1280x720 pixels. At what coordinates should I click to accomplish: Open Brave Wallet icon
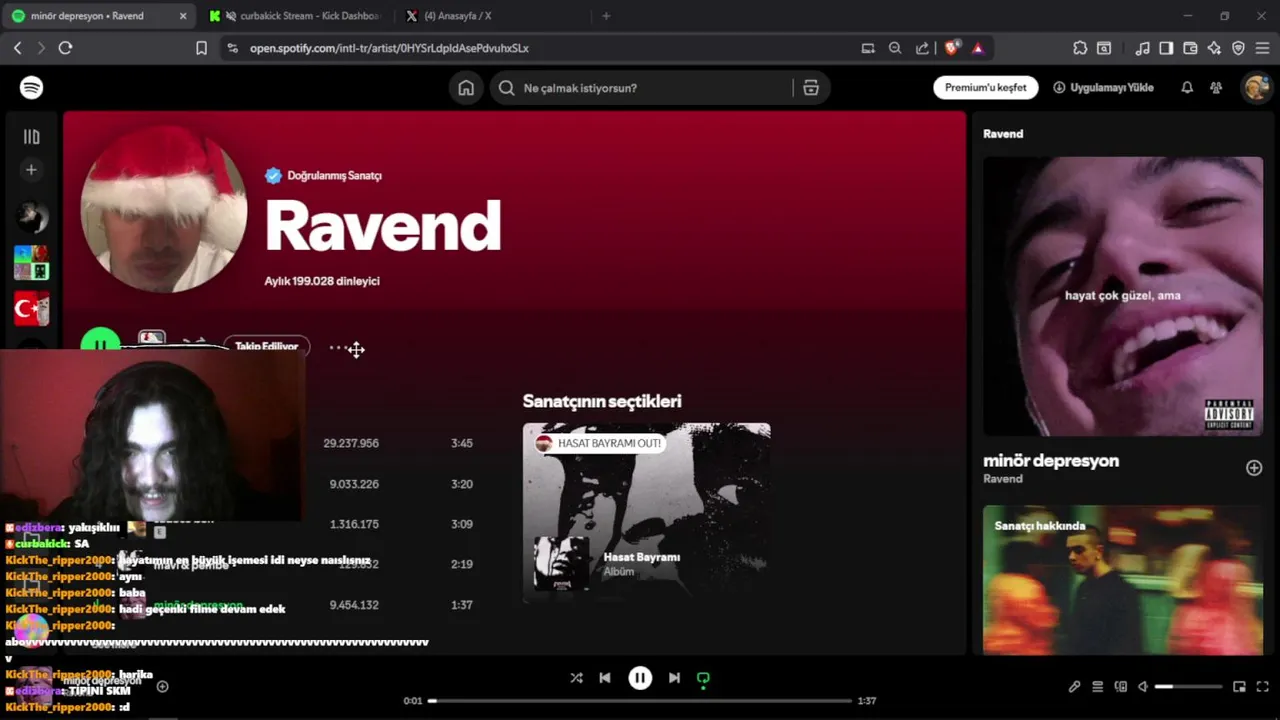pos(1190,48)
